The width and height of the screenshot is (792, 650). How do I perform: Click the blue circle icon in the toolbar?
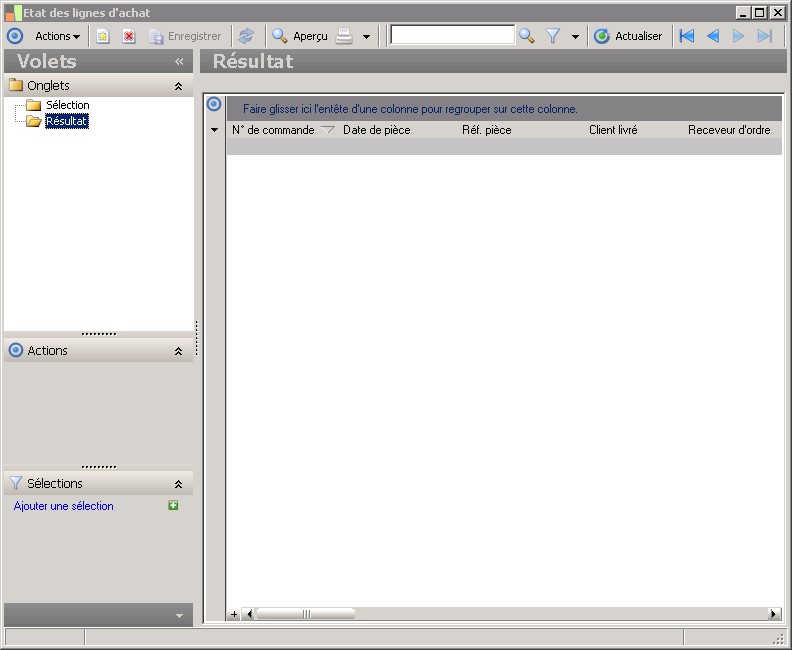[x=15, y=36]
